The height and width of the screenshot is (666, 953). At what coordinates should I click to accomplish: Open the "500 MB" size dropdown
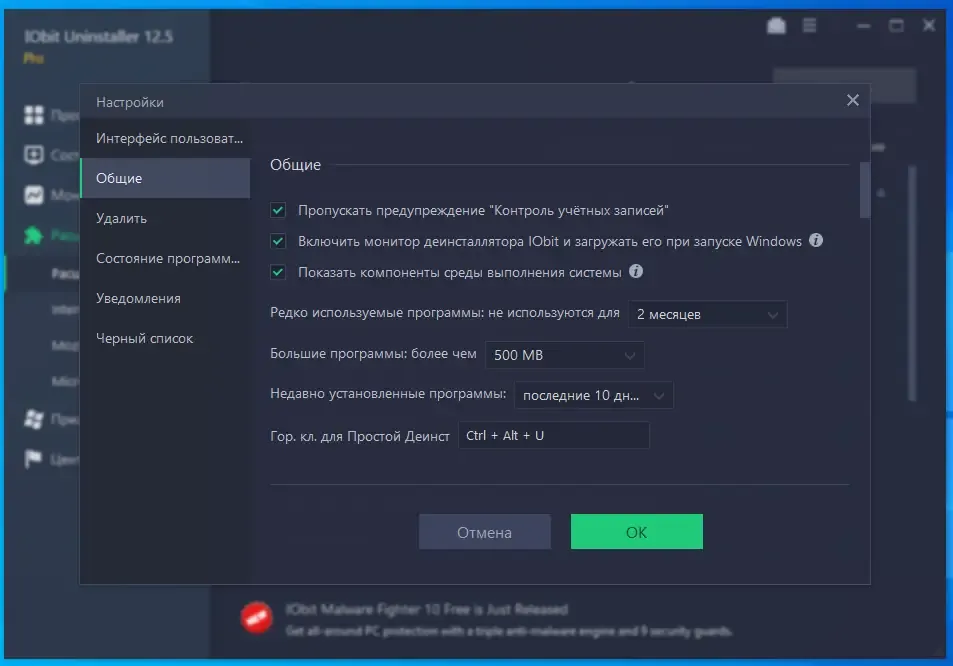tap(565, 355)
